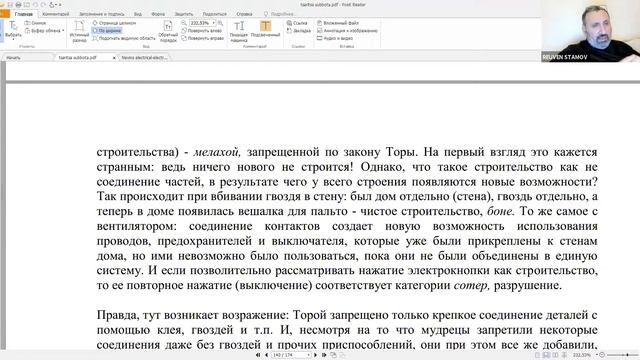This screenshot has width=640, height=360.
Task: Open the Комментарий ribbon tab
Action: pyautogui.click(x=56, y=14)
